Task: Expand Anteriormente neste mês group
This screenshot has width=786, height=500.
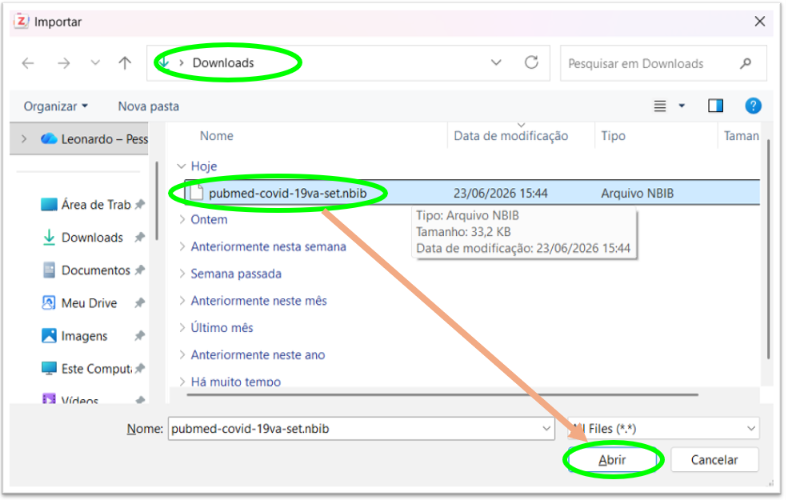Action: pyautogui.click(x=181, y=300)
